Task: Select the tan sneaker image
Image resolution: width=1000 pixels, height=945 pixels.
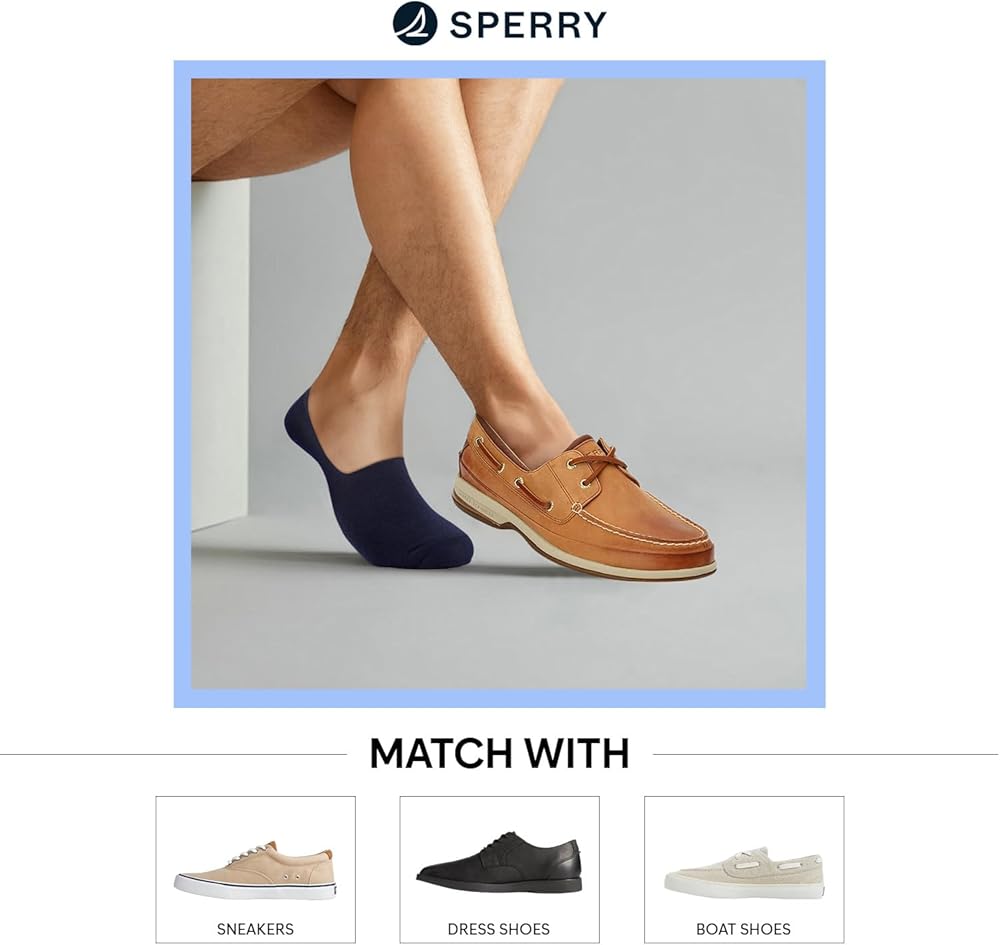Action: coord(255,870)
